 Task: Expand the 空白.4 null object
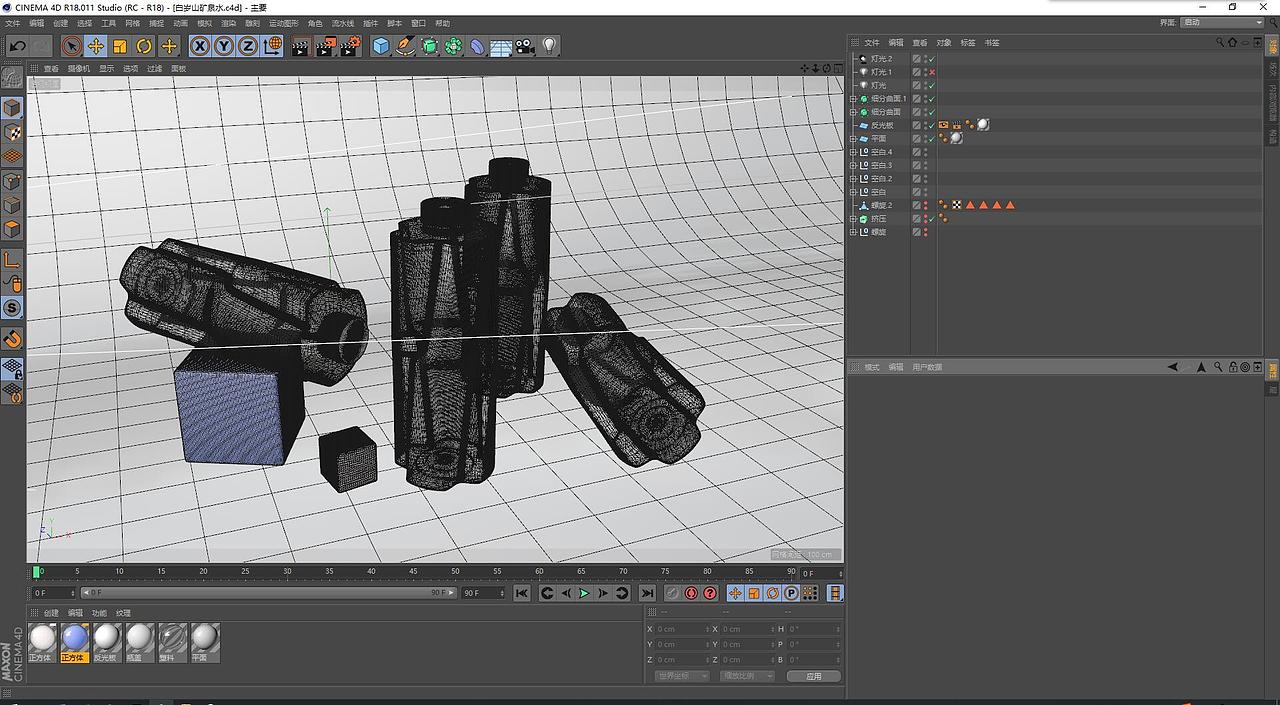(853, 152)
